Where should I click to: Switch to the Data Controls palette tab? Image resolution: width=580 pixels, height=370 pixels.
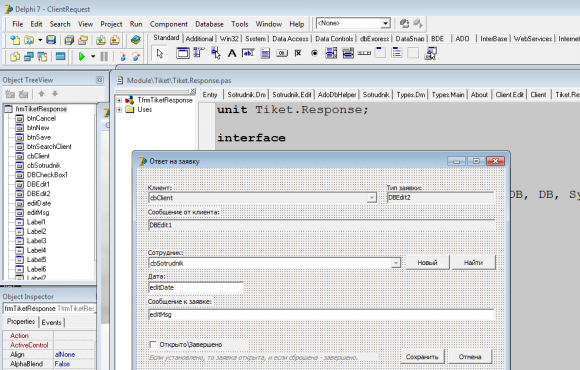334,38
